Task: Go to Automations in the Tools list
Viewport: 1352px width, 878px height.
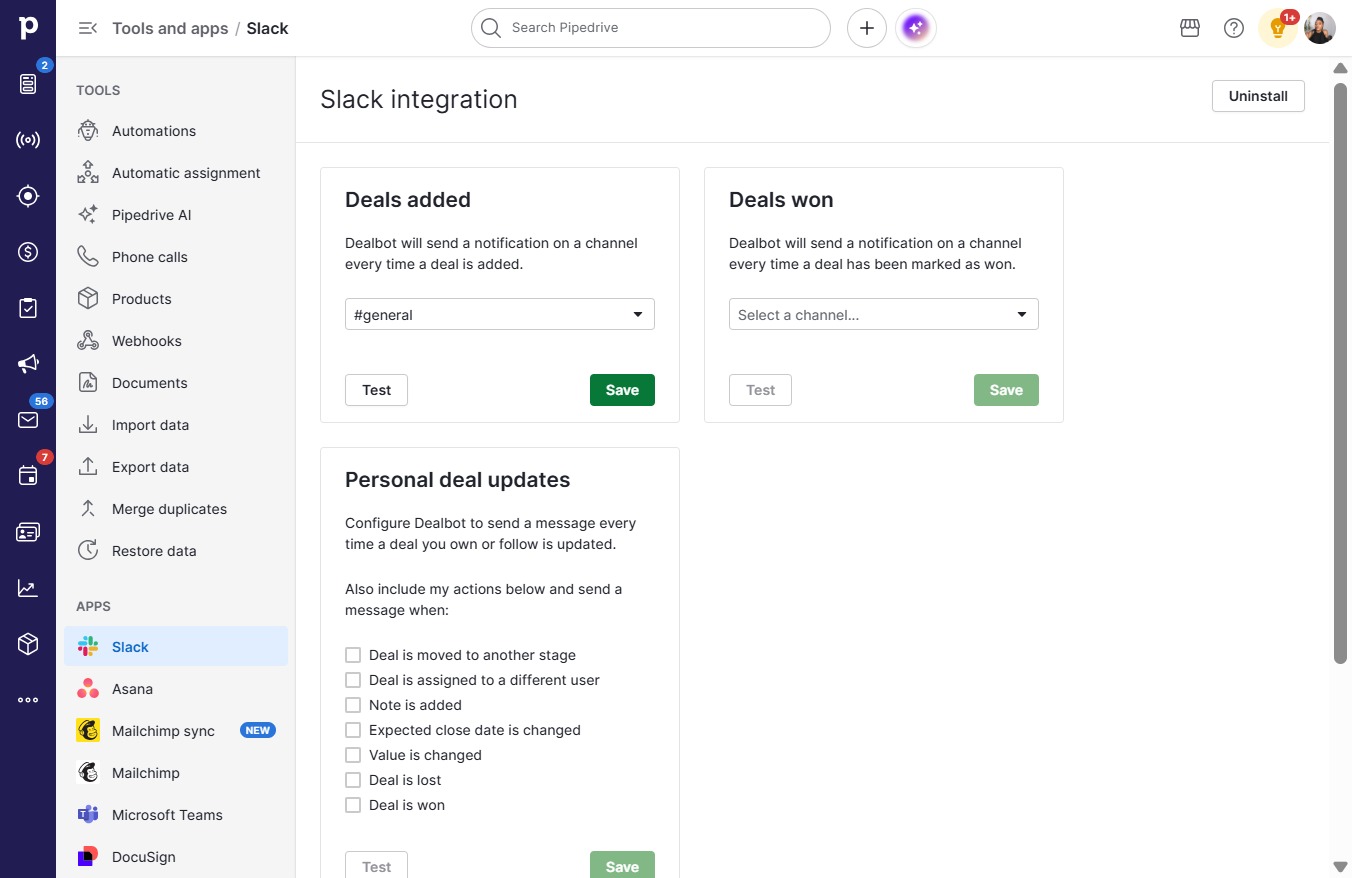Action: click(176, 131)
